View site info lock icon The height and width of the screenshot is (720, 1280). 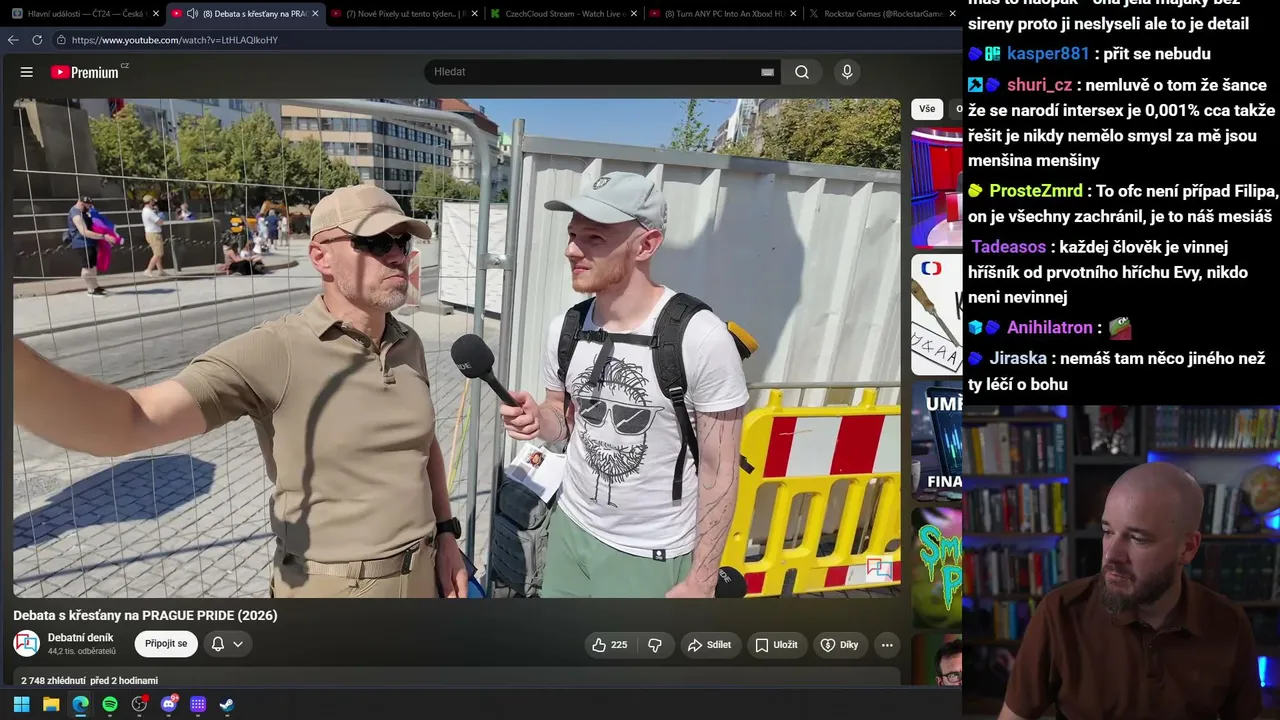61,40
